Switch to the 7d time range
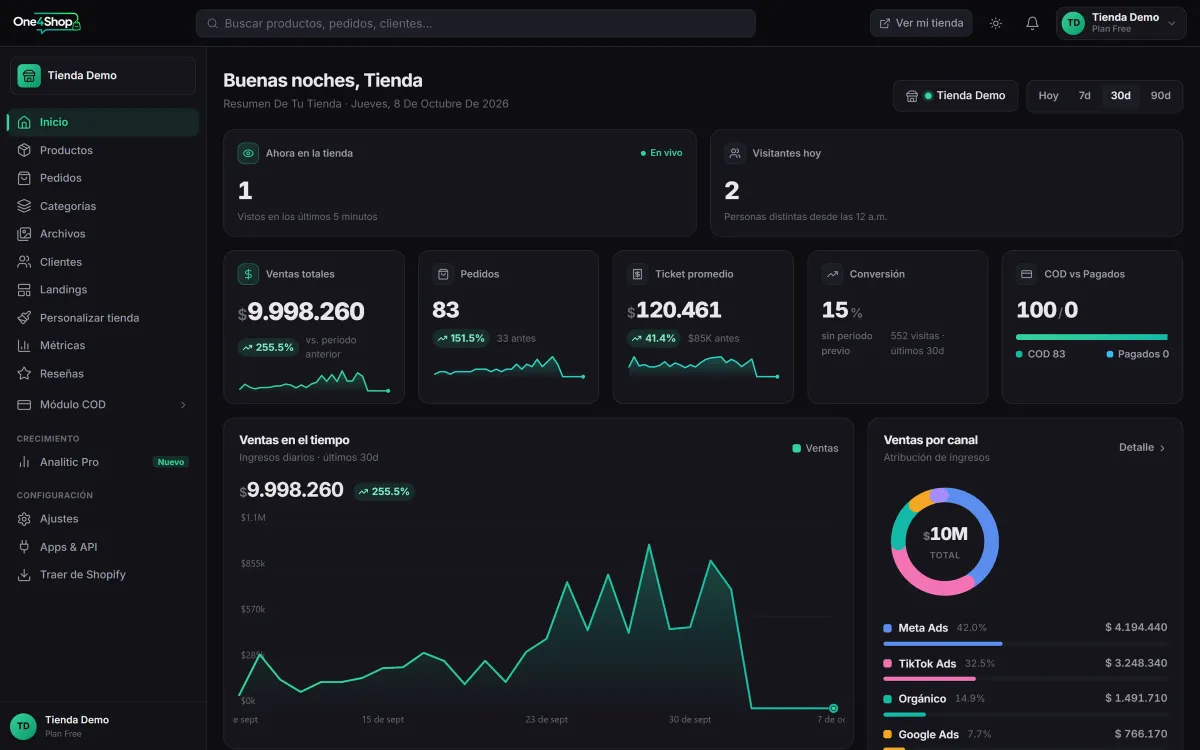 click(1084, 96)
